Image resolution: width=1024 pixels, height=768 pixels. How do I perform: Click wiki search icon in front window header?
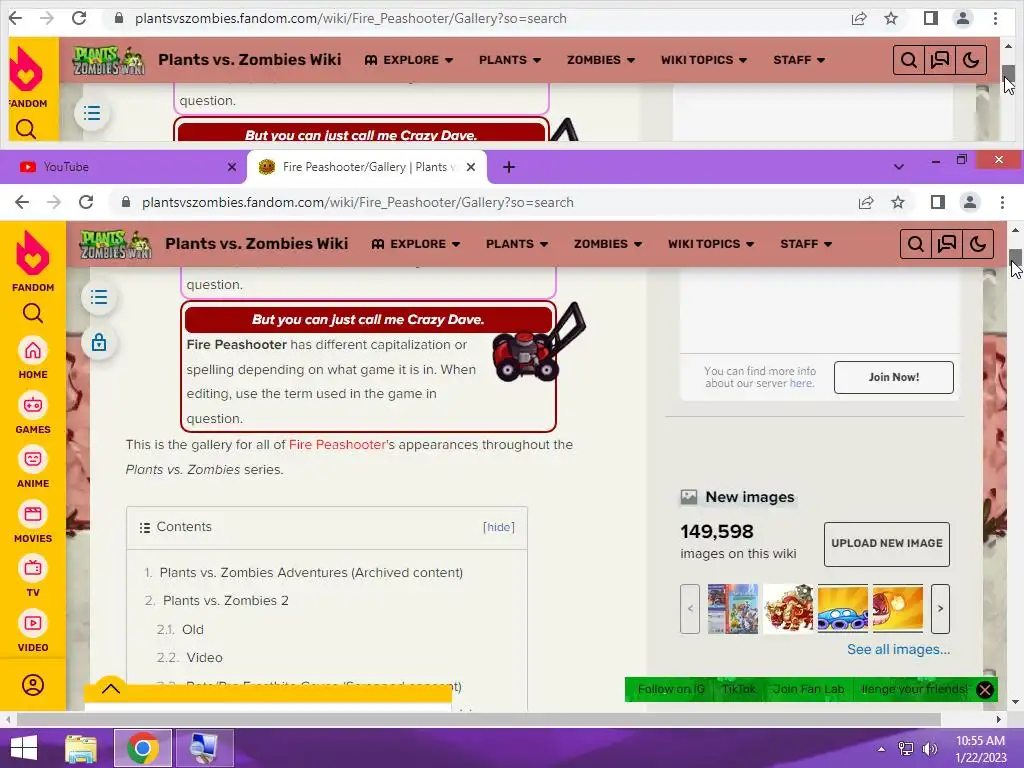tap(916, 244)
